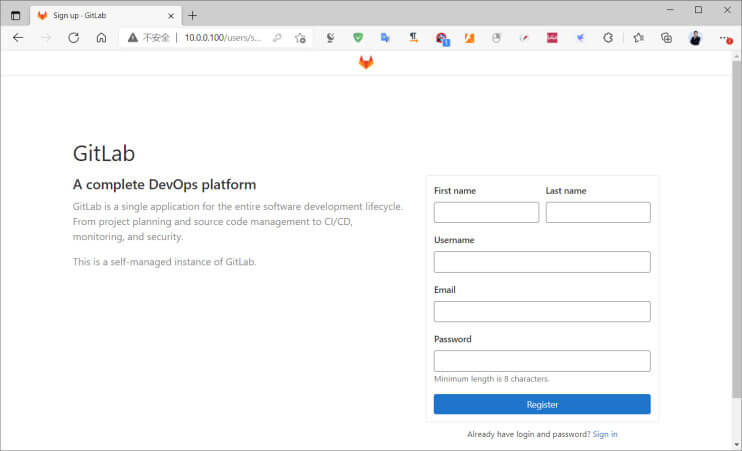The width and height of the screenshot is (742, 451).
Task: Minimize the browser window
Action: coord(670,10)
